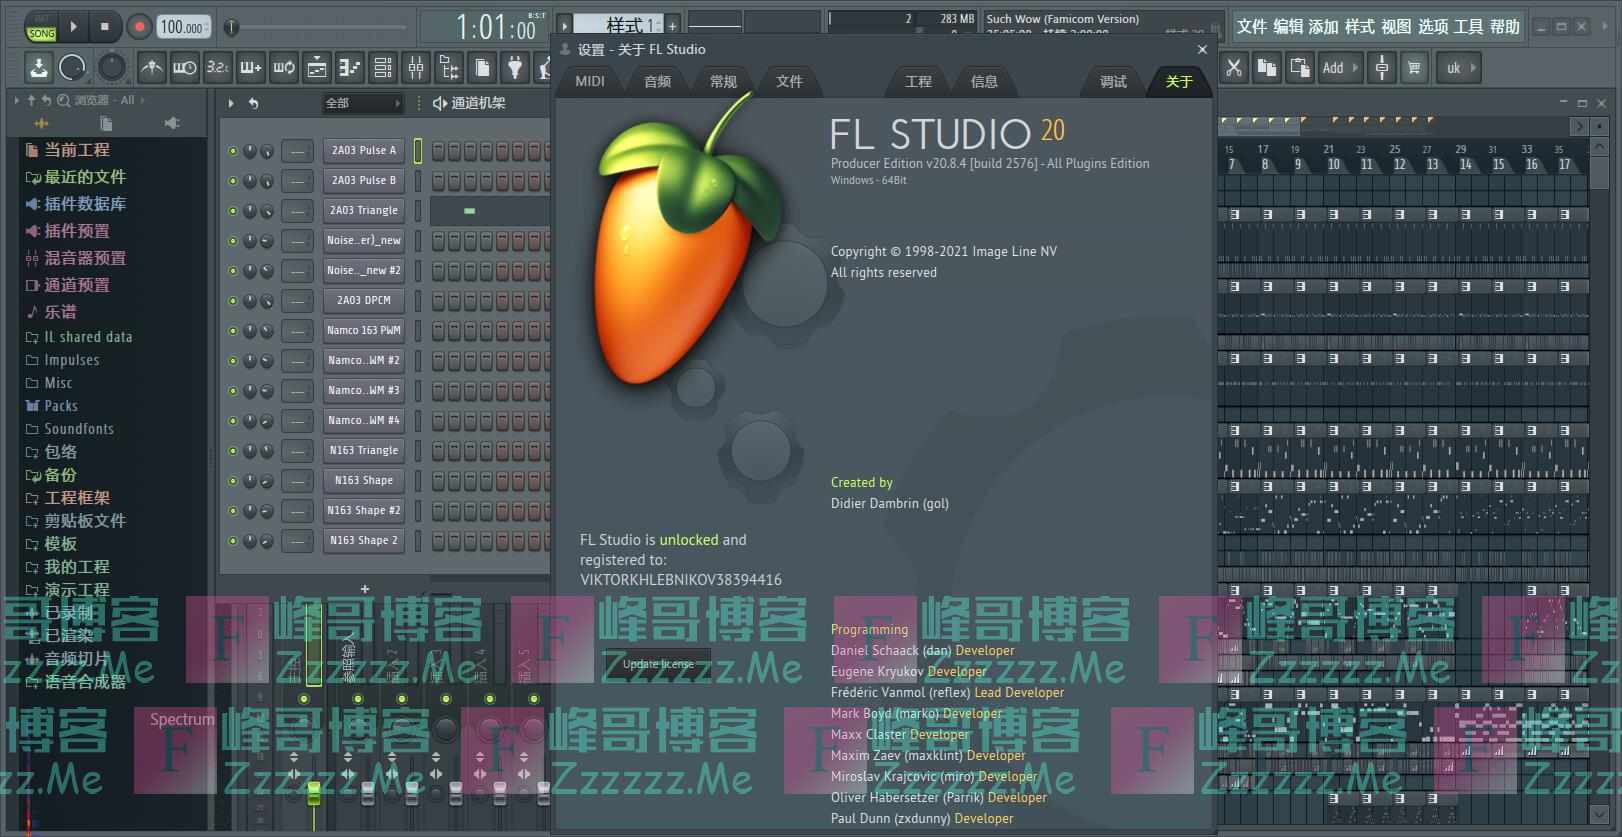Screen dimensions: 1622x837
Task: Expand the Add dropdown in the toolbar
Action: [1340, 68]
